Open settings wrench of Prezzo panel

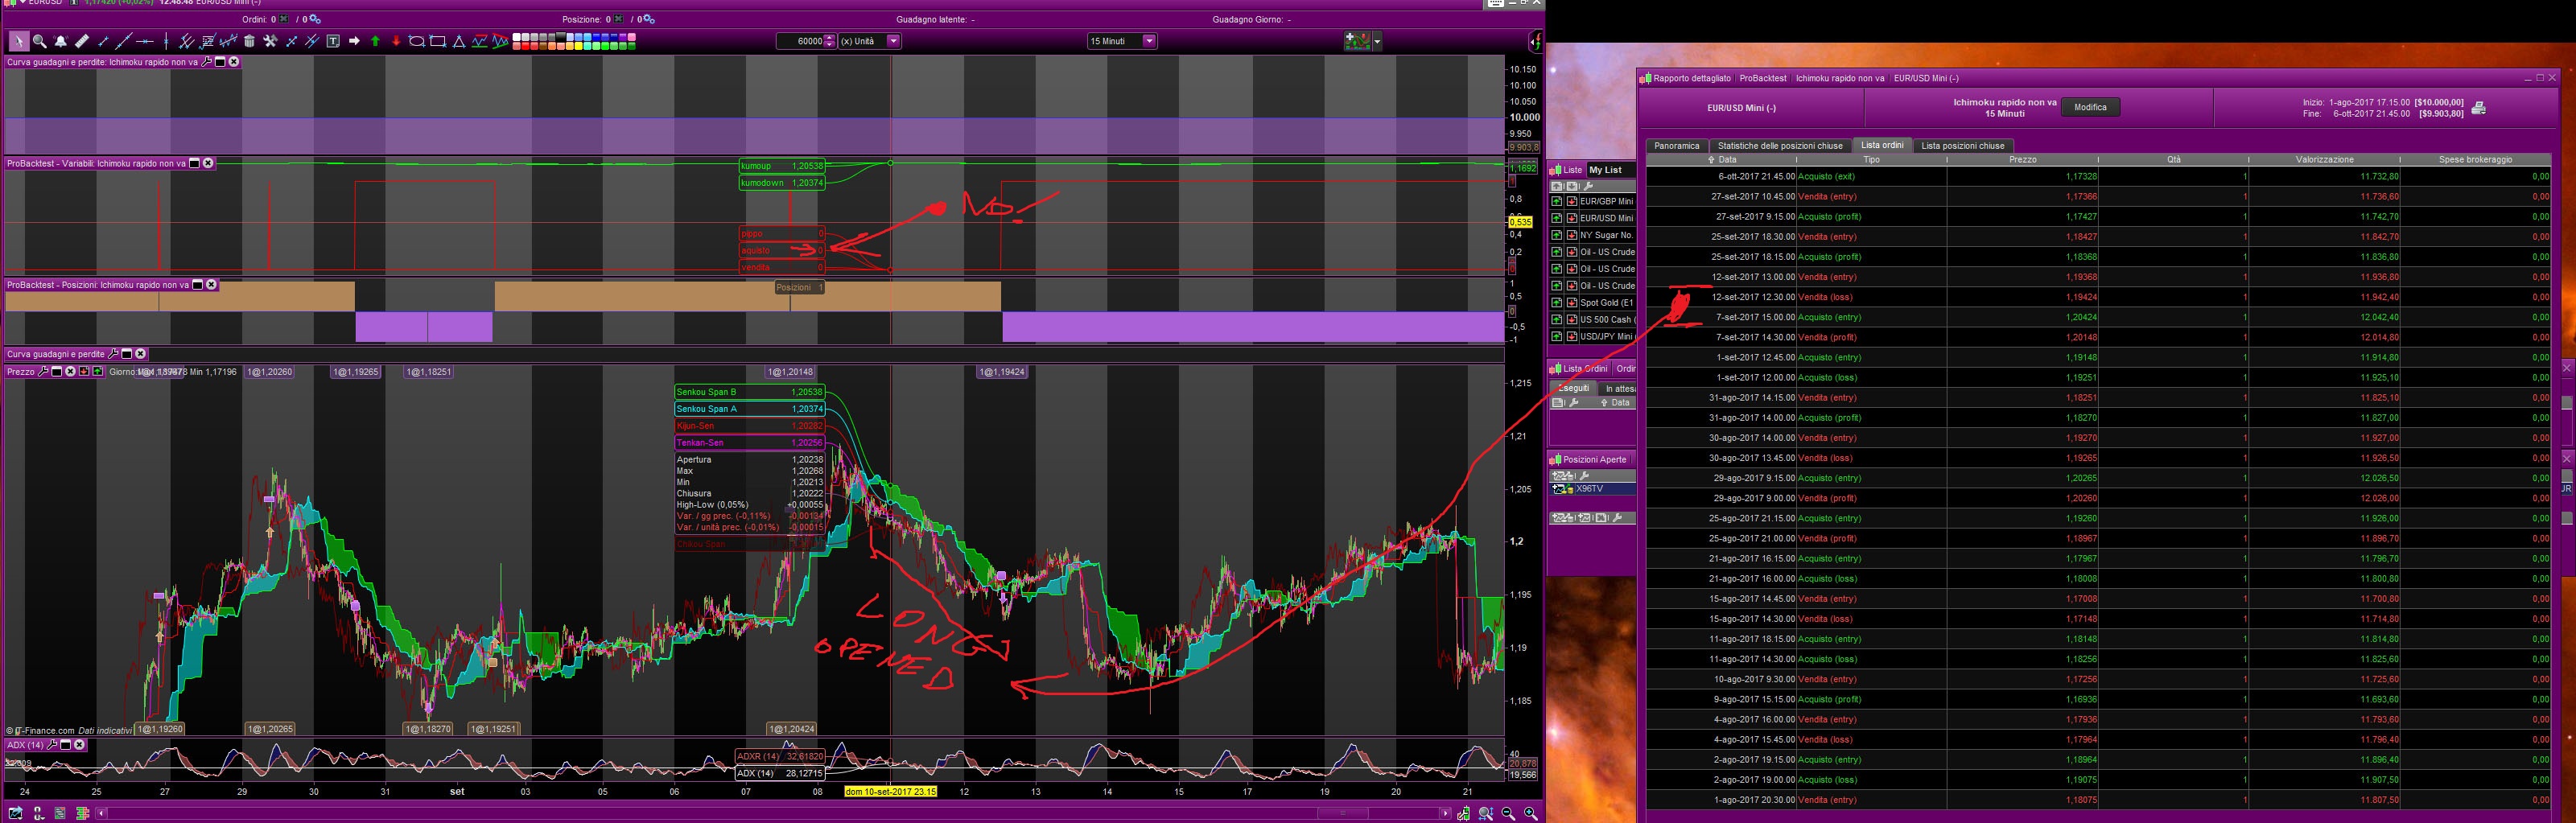[43, 372]
